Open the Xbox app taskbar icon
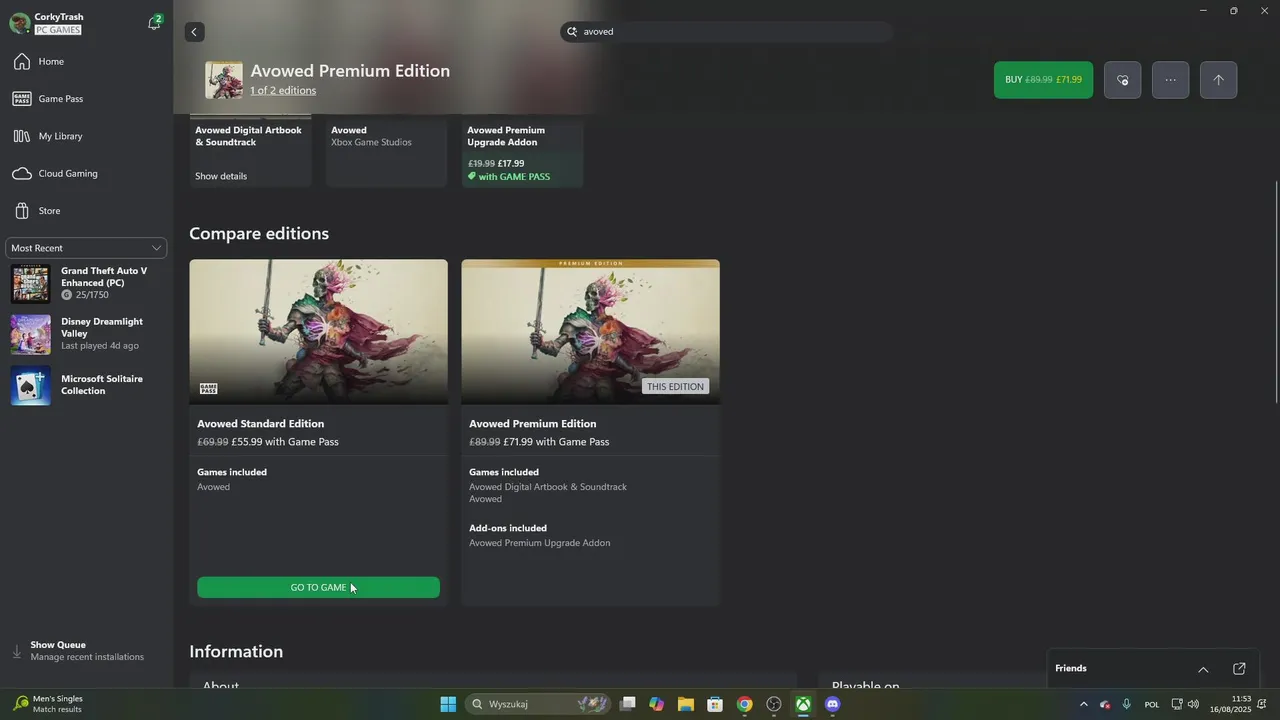Image resolution: width=1280 pixels, height=720 pixels. (803, 704)
